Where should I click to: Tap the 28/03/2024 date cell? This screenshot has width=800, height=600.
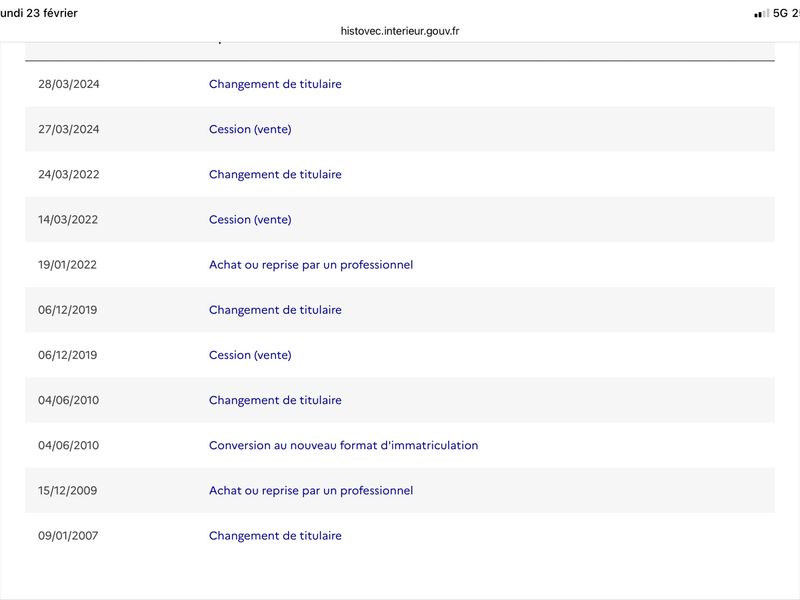(x=69, y=84)
